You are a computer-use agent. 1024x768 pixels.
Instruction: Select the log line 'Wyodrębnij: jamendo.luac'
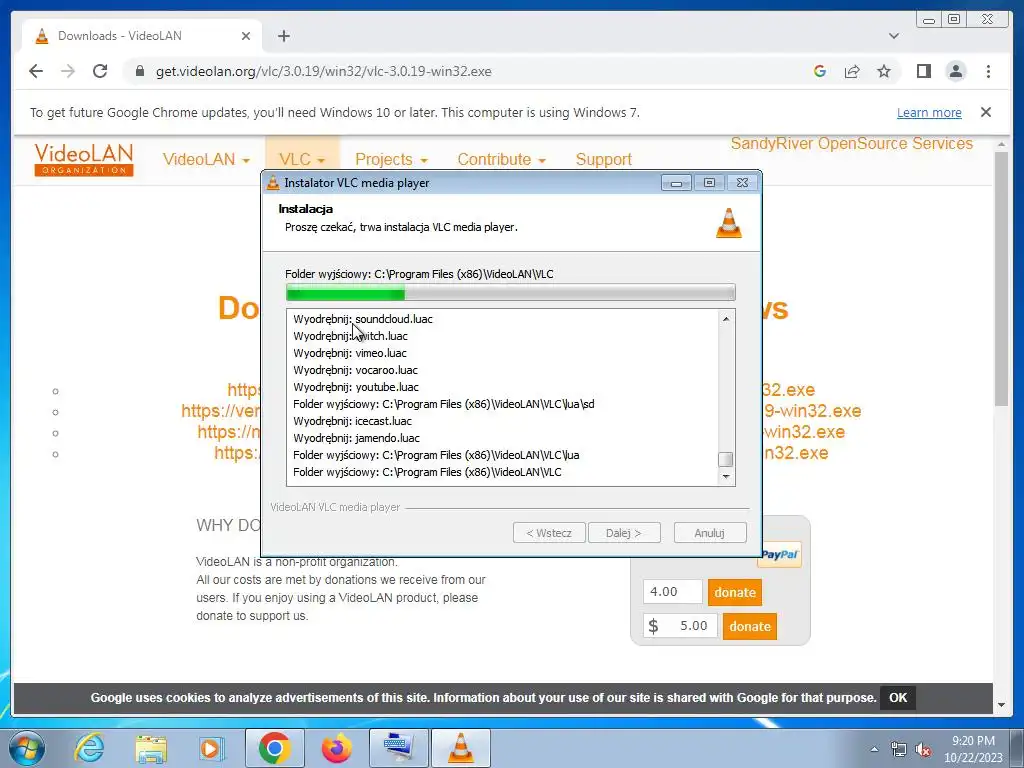(357, 438)
